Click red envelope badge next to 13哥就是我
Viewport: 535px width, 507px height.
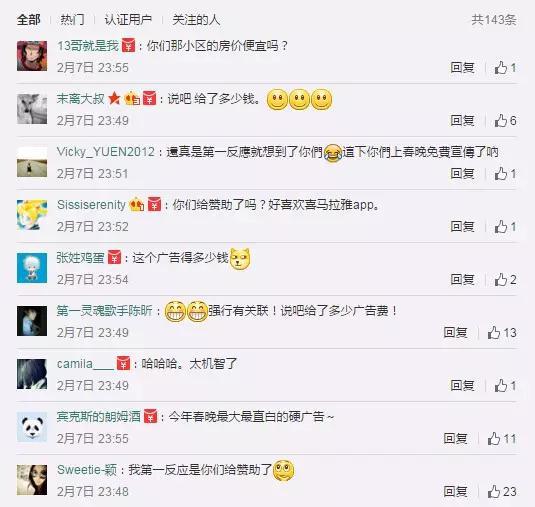pos(128,45)
